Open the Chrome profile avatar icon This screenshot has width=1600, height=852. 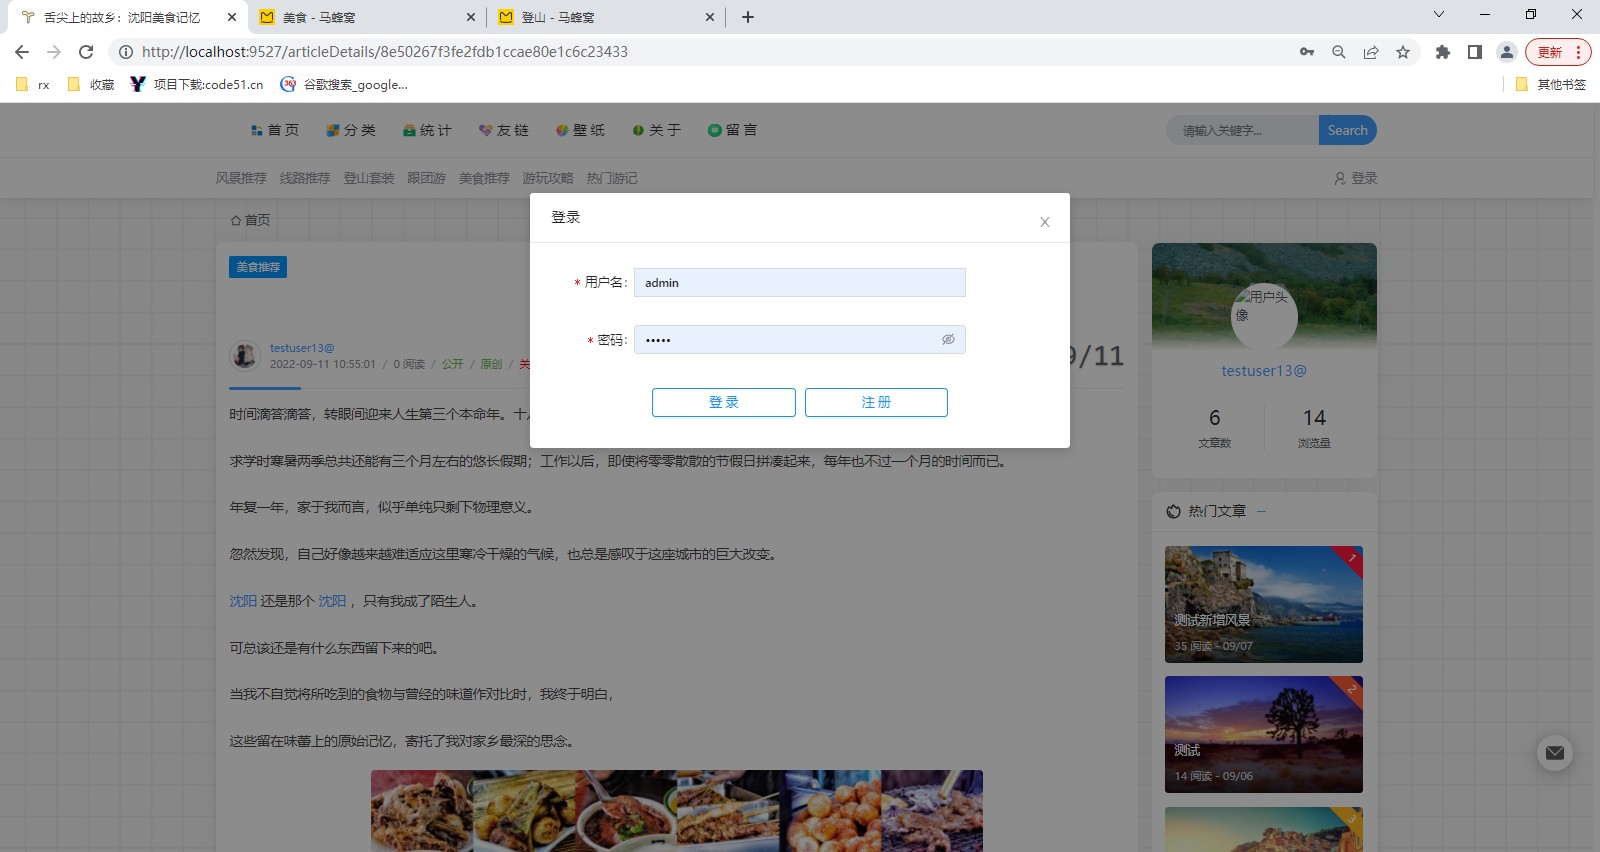(x=1507, y=52)
